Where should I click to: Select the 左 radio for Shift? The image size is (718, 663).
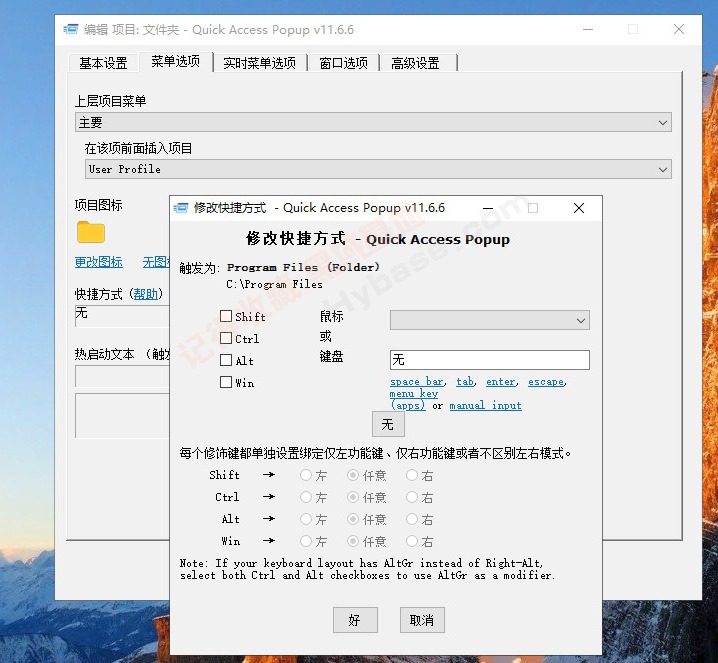305,475
